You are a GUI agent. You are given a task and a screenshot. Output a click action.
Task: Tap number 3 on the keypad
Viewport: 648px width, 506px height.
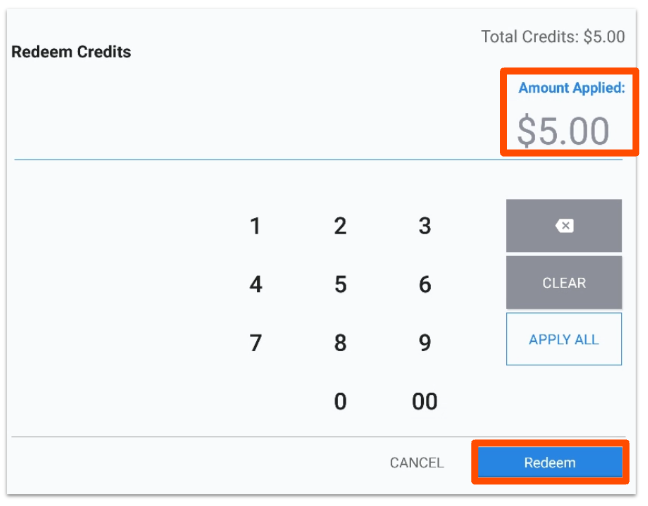point(425,227)
